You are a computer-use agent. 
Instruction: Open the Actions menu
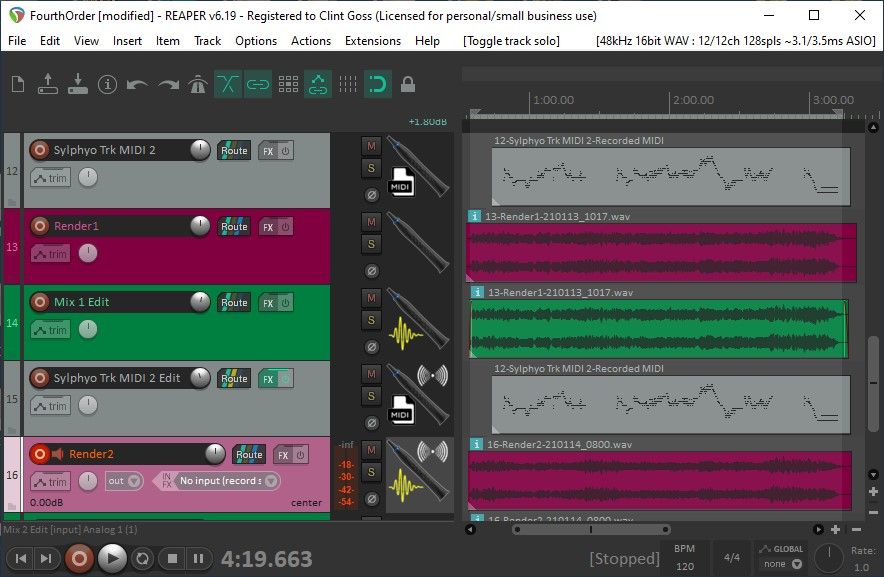pyautogui.click(x=310, y=41)
